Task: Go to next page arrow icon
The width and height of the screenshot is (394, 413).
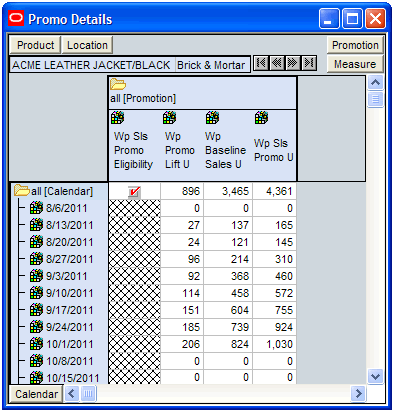Action: tap(293, 63)
